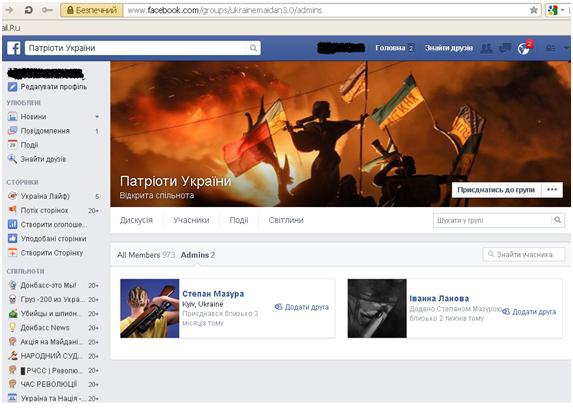Switch to the Світлини tab

[x=286, y=220]
